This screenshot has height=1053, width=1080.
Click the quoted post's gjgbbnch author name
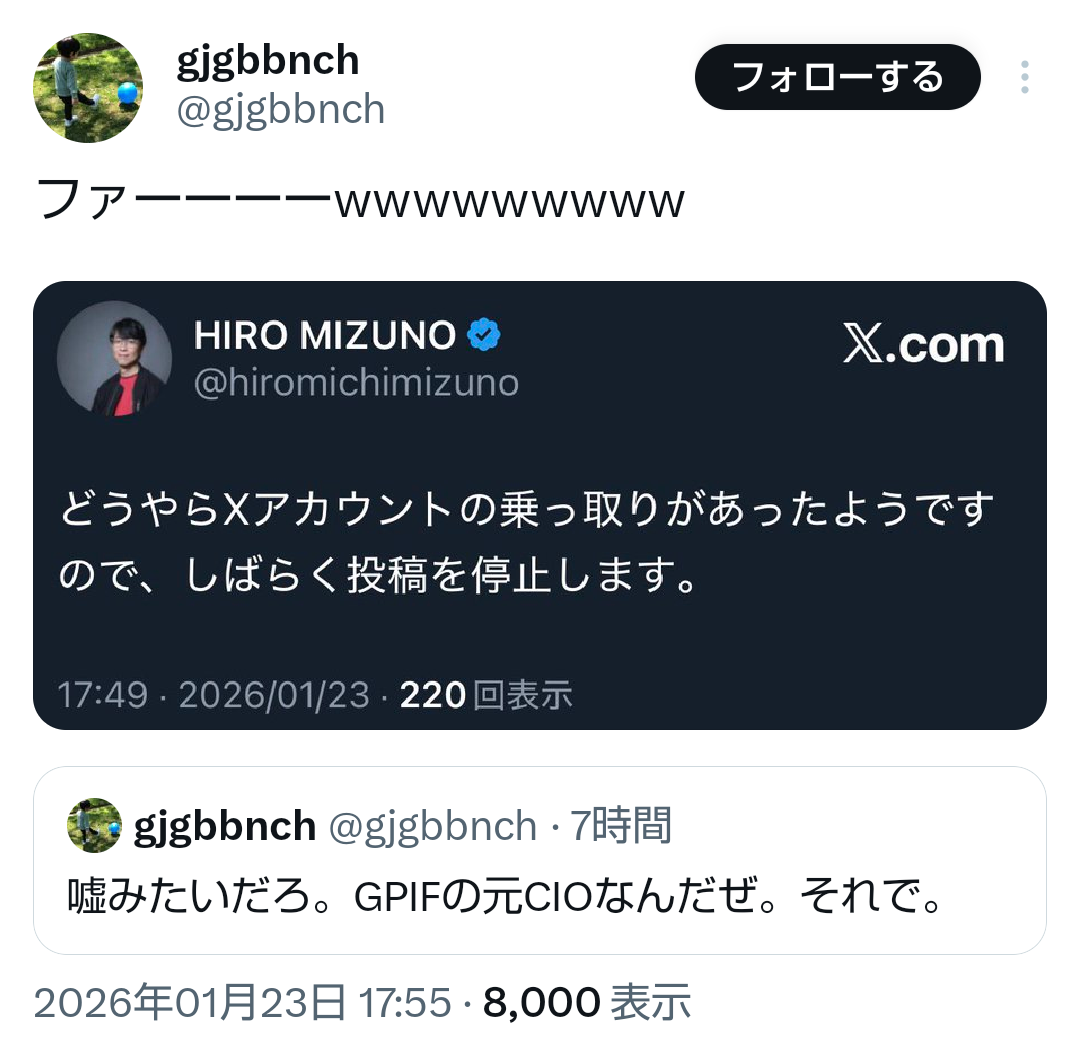click(x=225, y=825)
